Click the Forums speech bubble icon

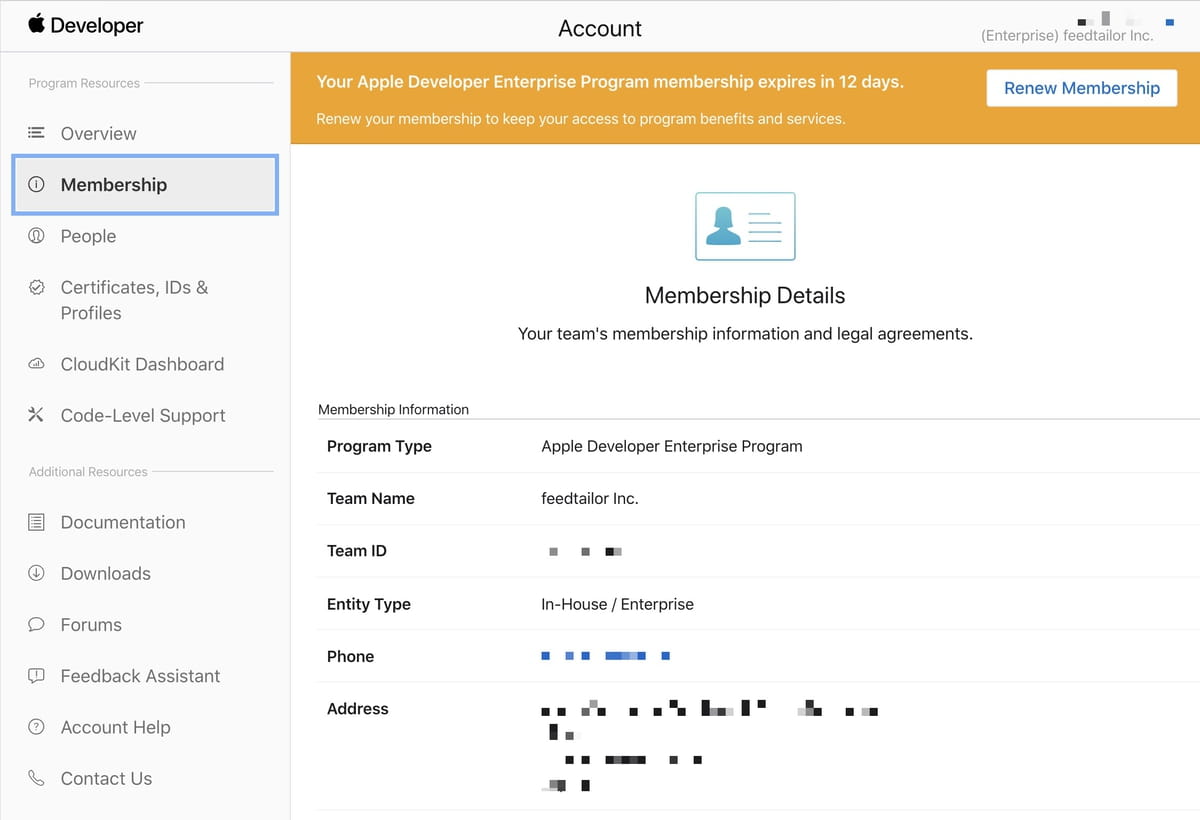coord(36,625)
